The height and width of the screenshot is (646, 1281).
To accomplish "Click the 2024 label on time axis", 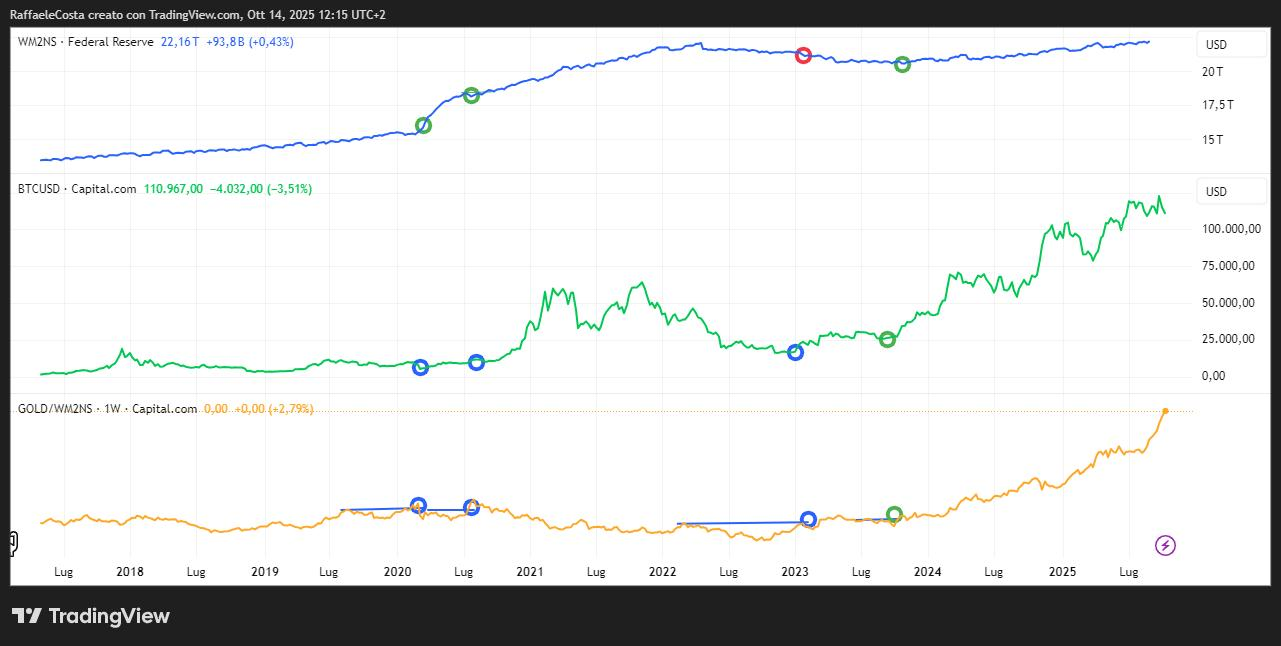I will pyautogui.click(x=927, y=572).
